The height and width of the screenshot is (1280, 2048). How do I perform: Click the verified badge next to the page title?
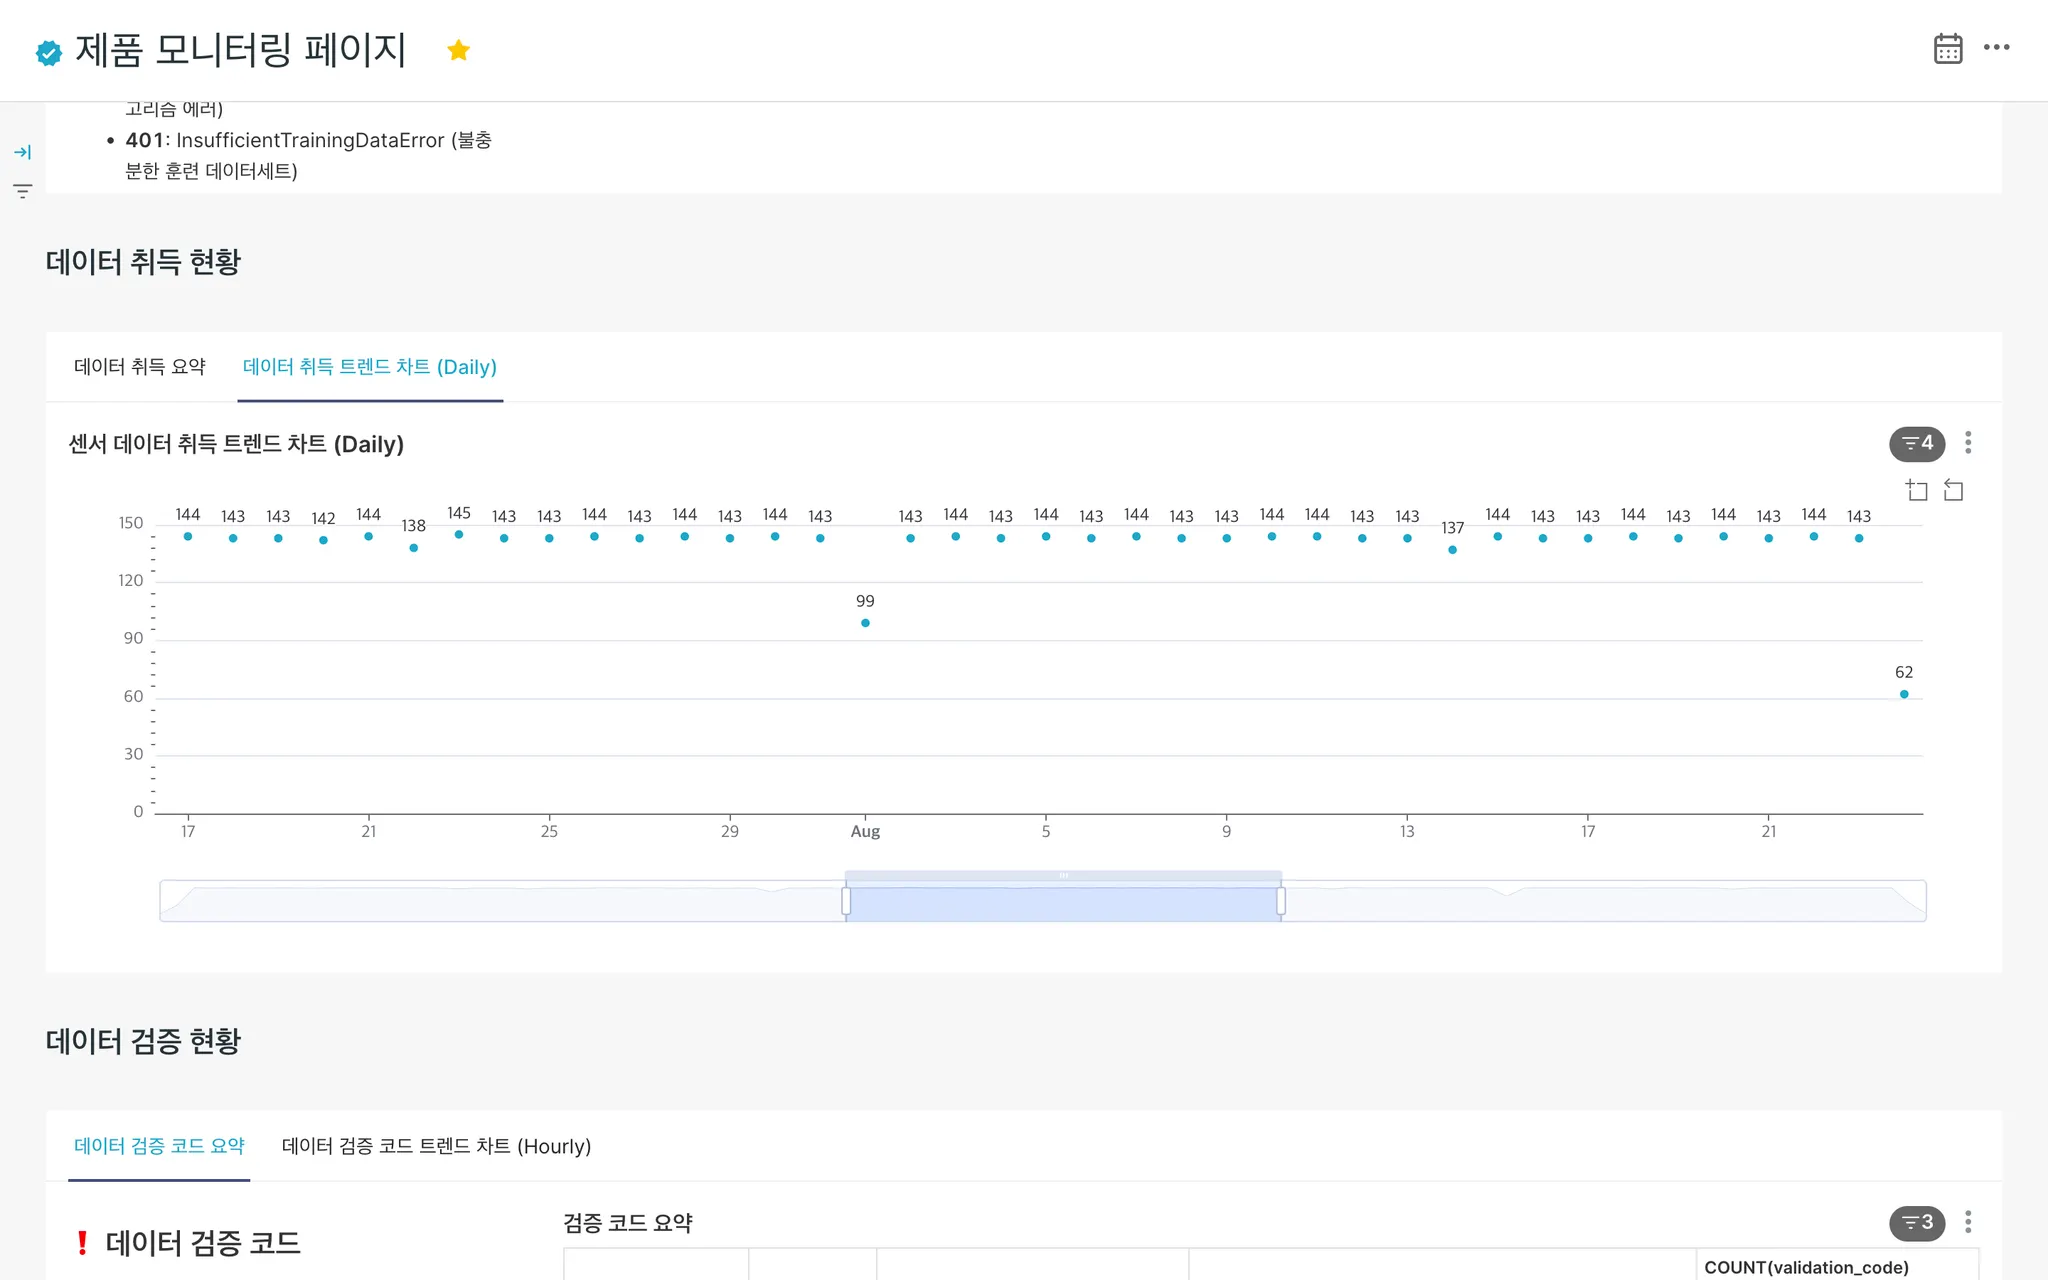[48, 52]
